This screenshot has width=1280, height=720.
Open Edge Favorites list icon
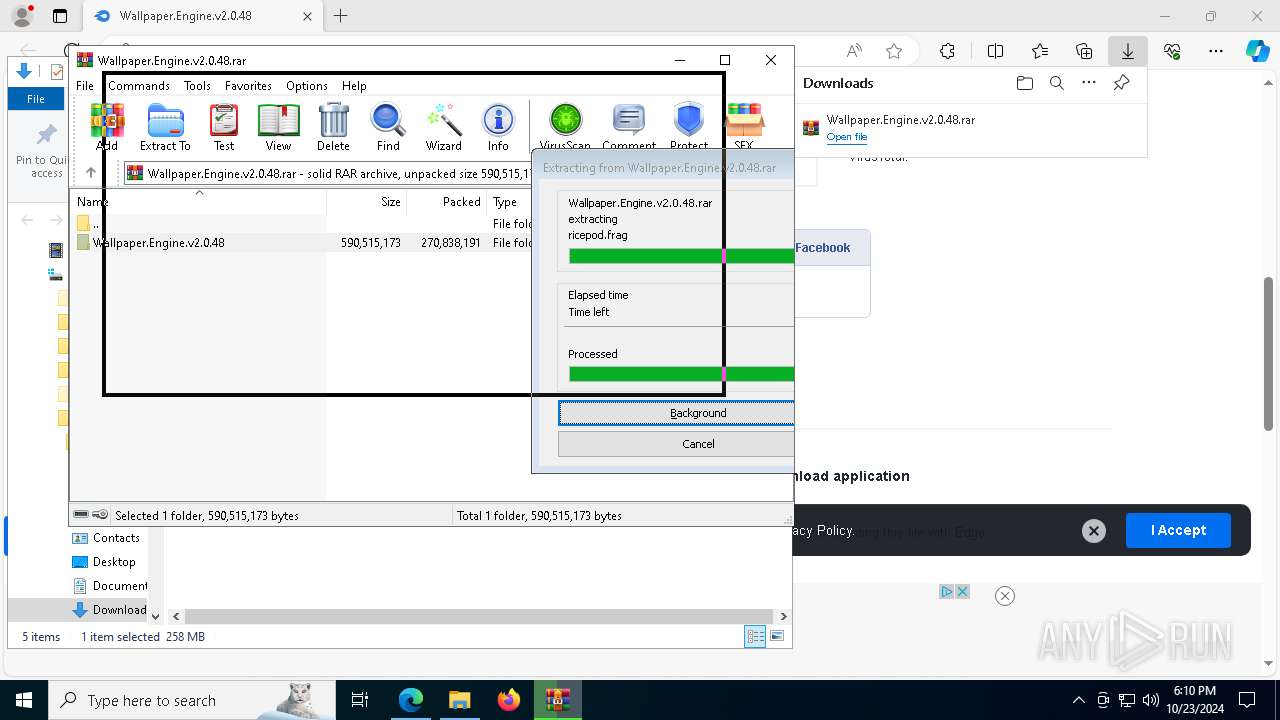[1040, 51]
